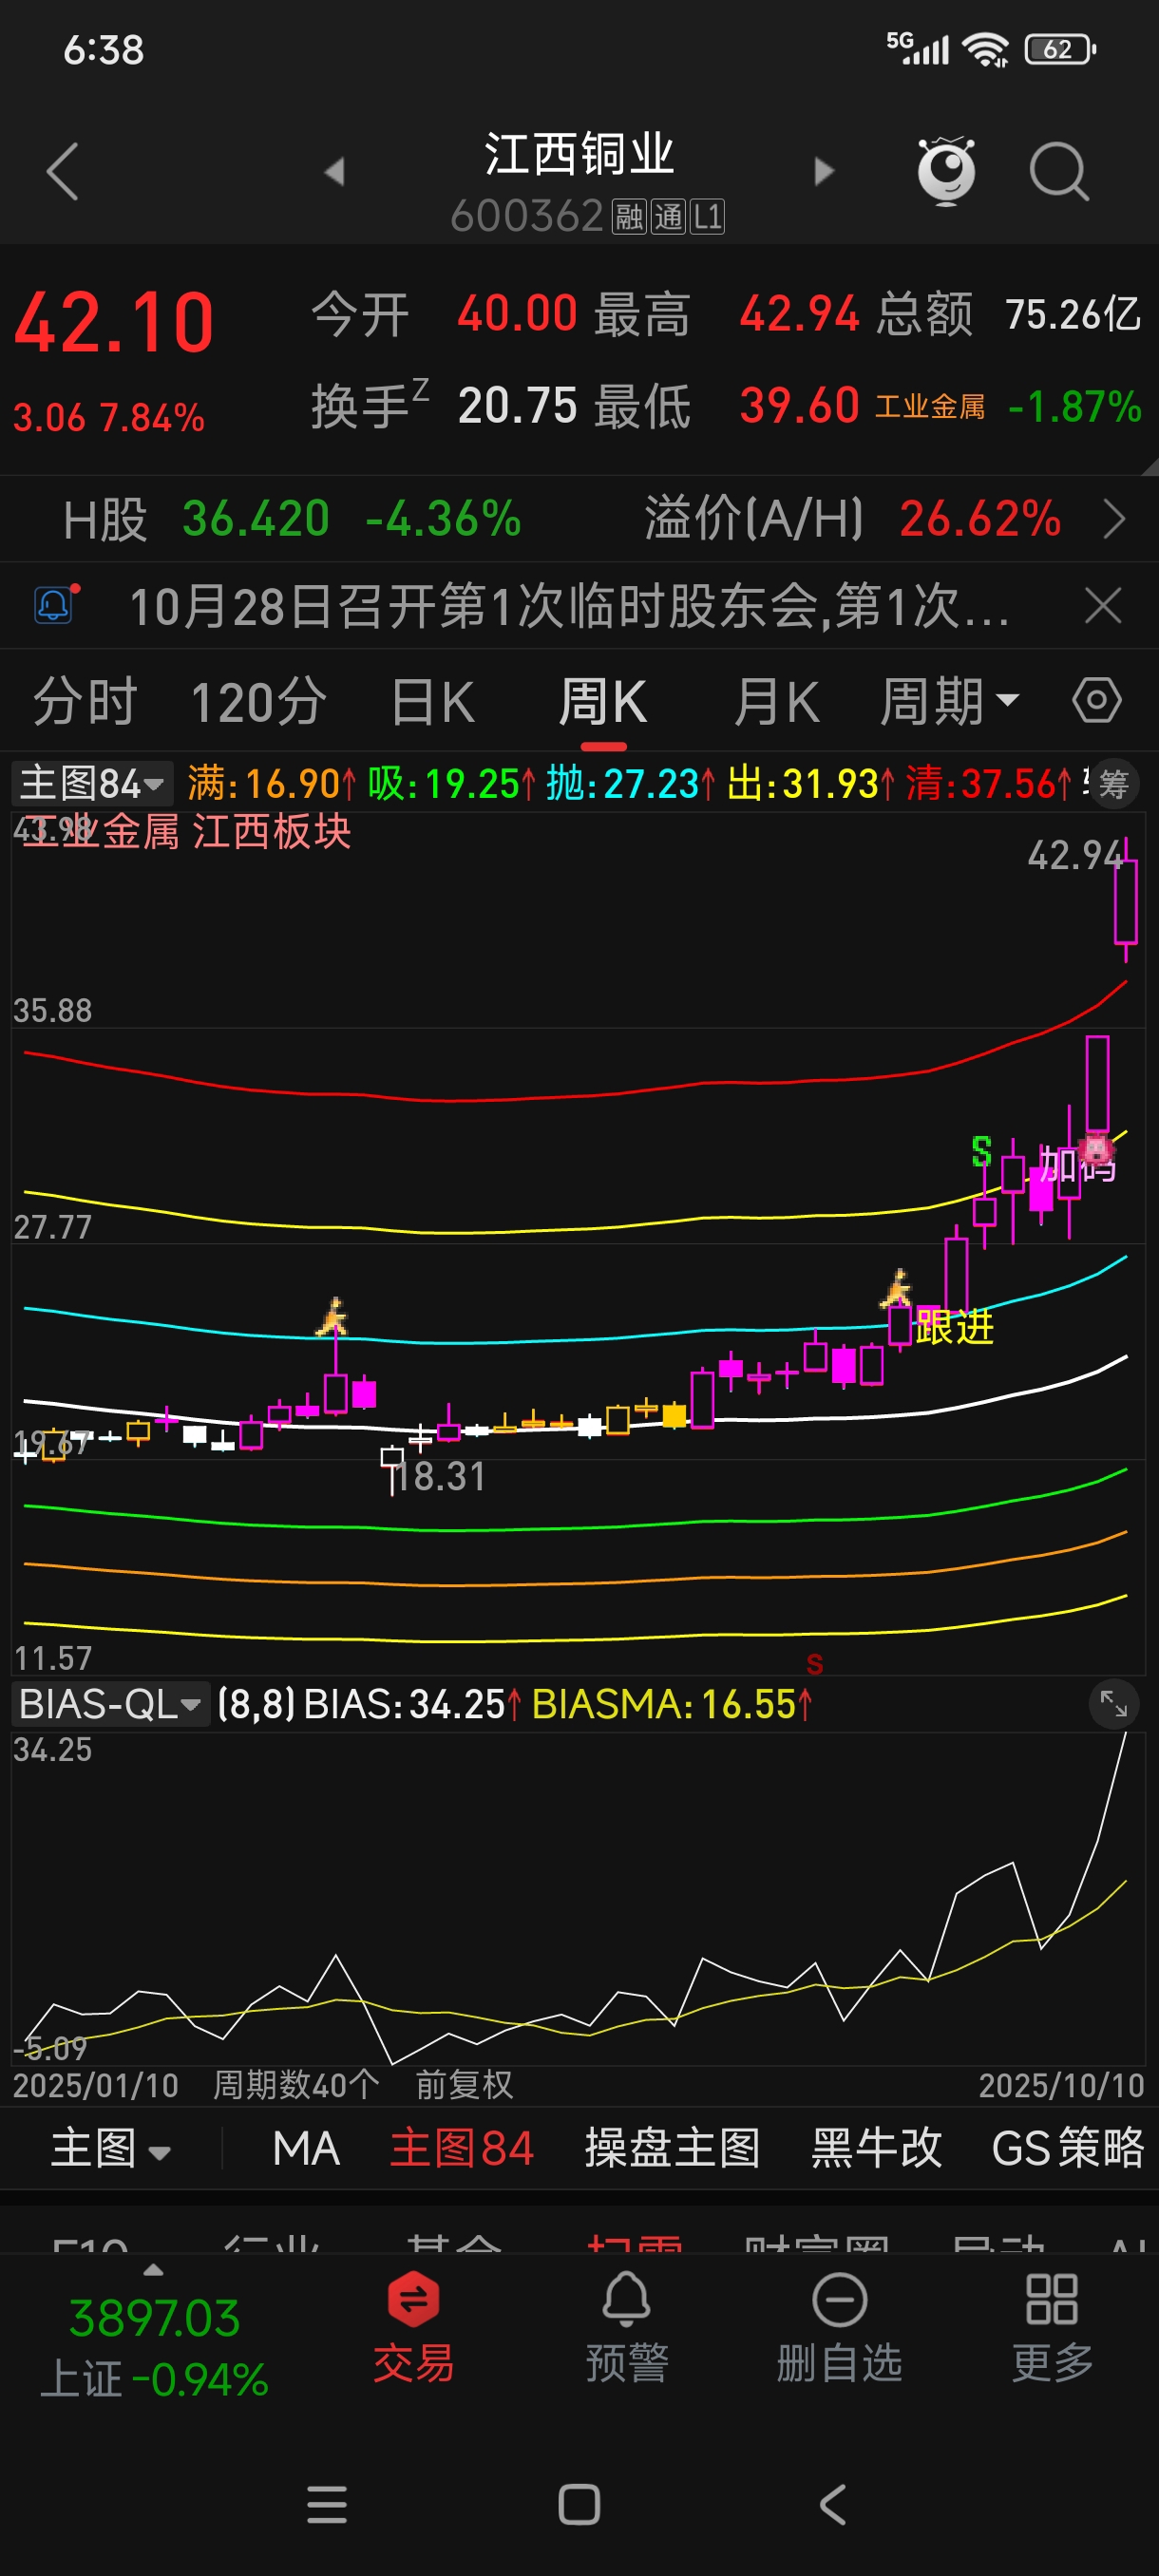Image resolution: width=1159 pixels, height=2576 pixels.
Task: Open Android recent apps menu button
Action: coord(326,2504)
